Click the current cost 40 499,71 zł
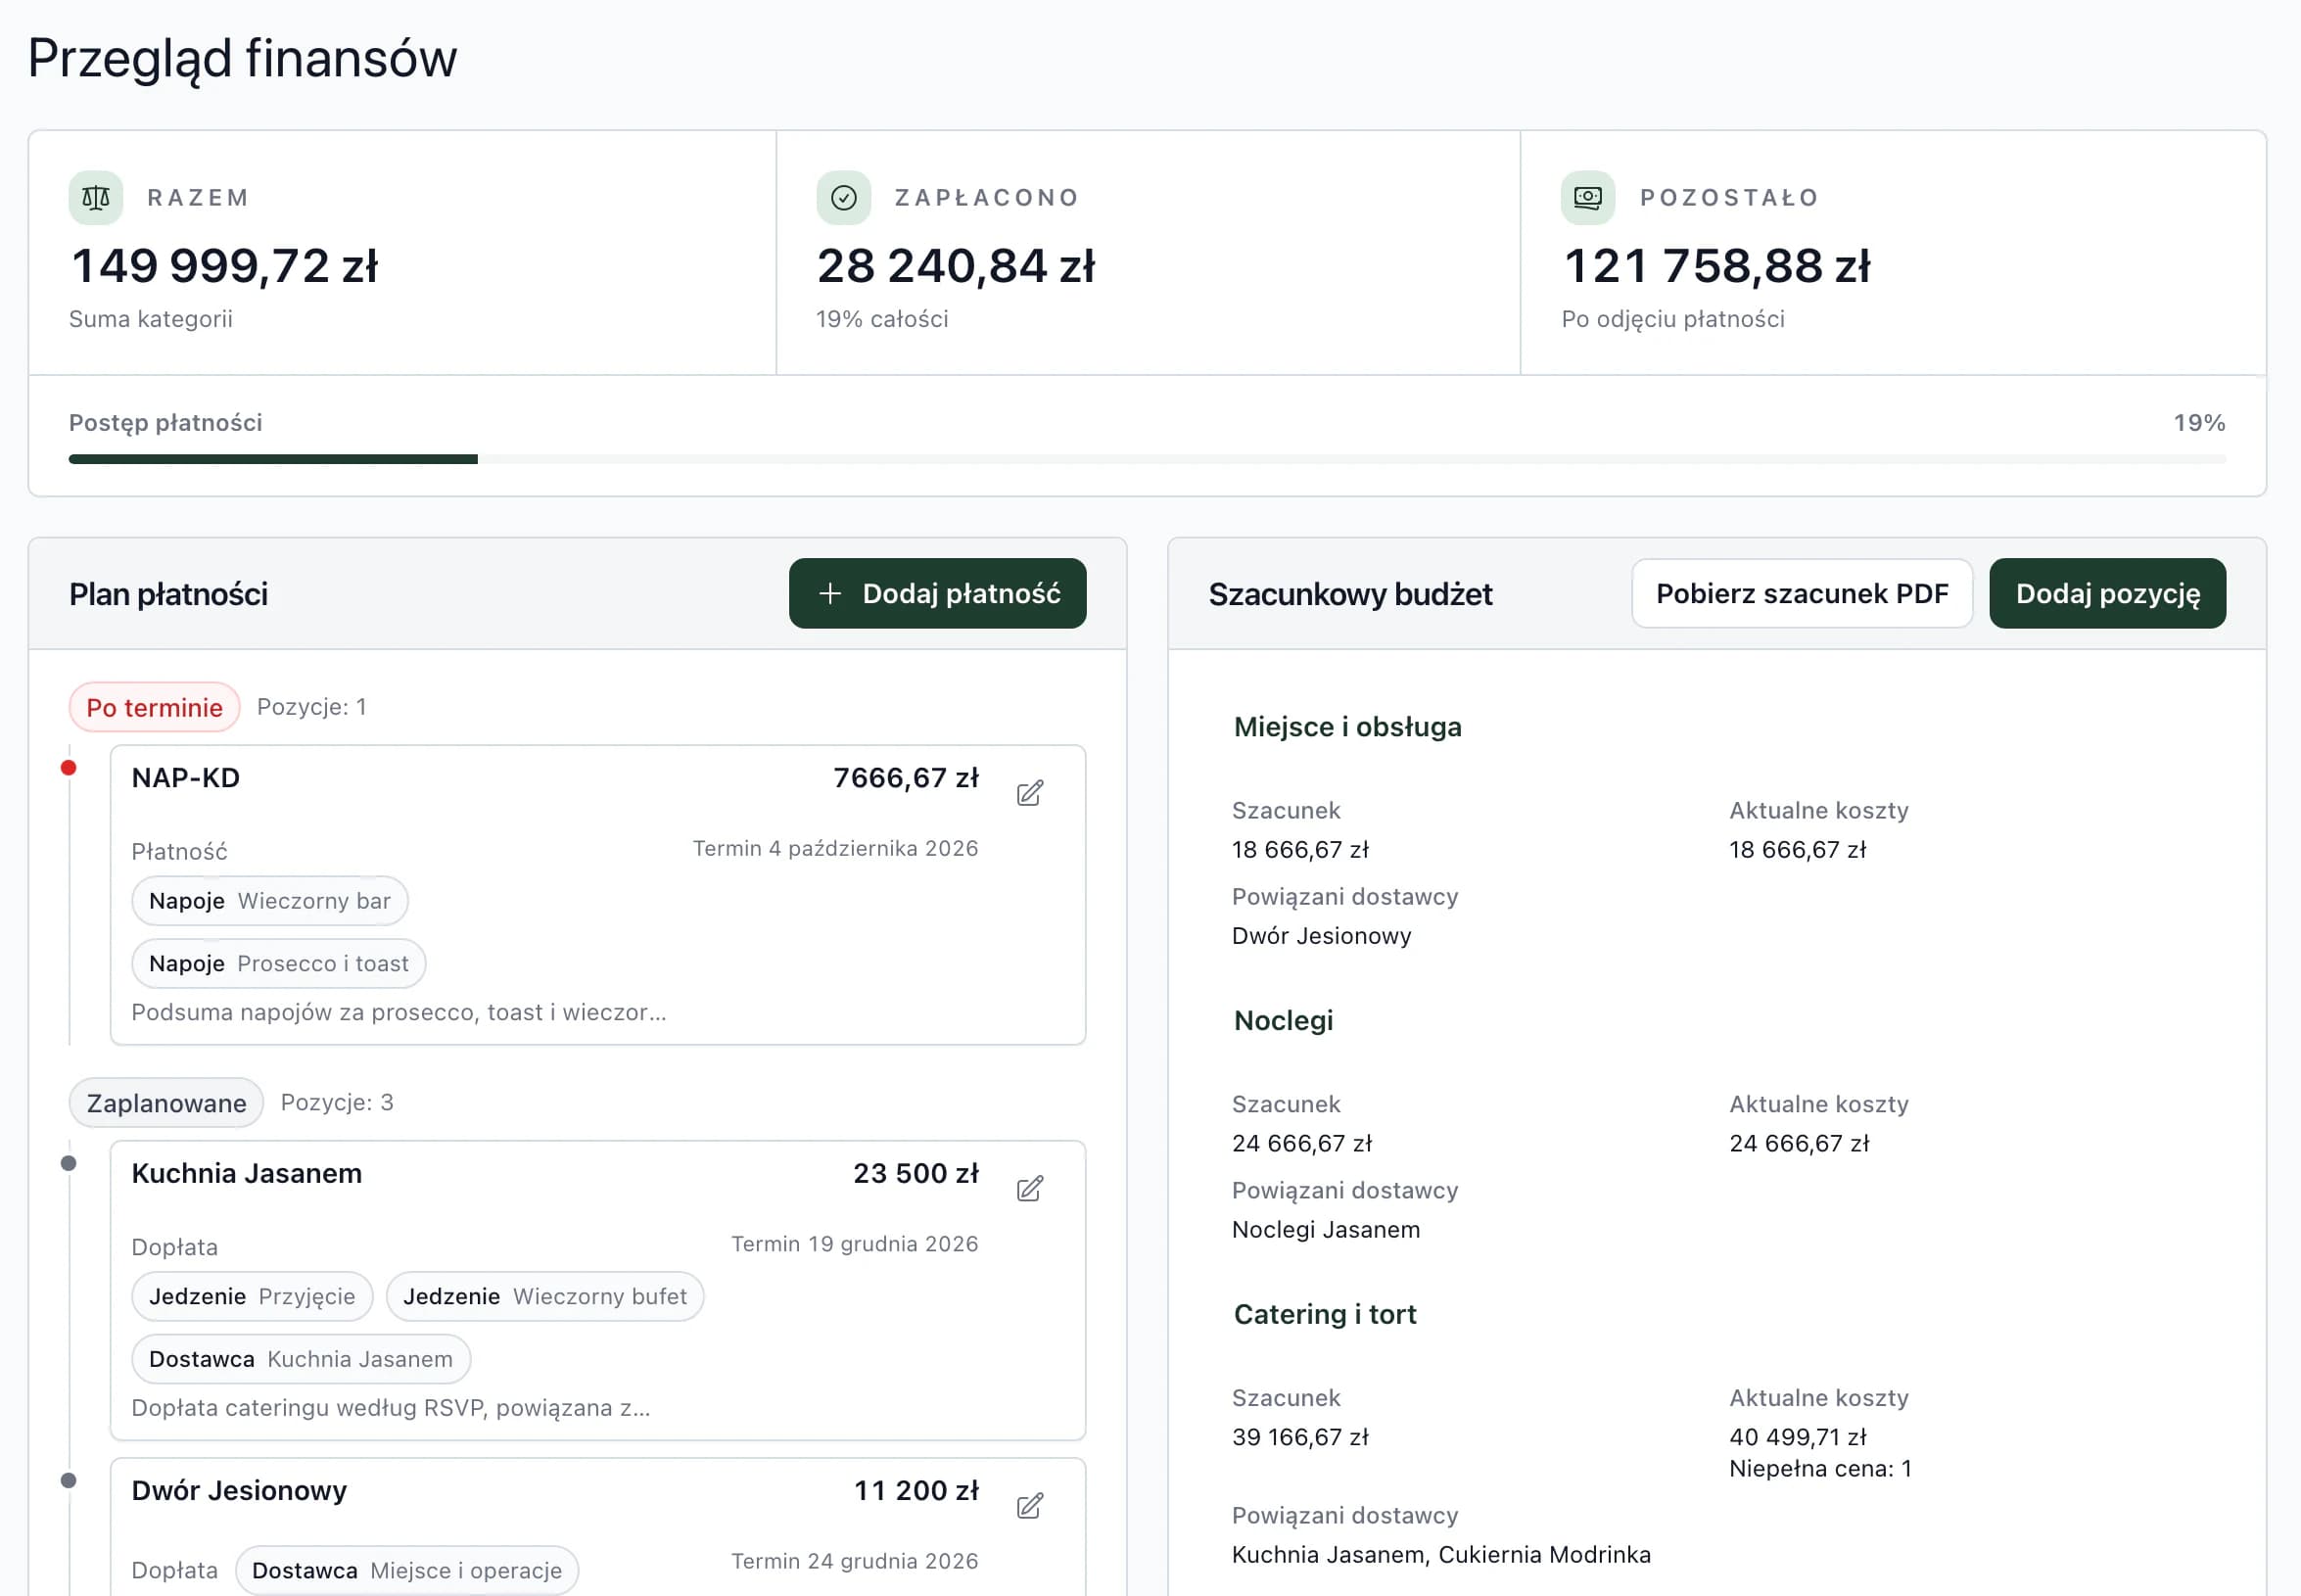Screen dimensions: 2301x1596 click(x=1797, y=1437)
